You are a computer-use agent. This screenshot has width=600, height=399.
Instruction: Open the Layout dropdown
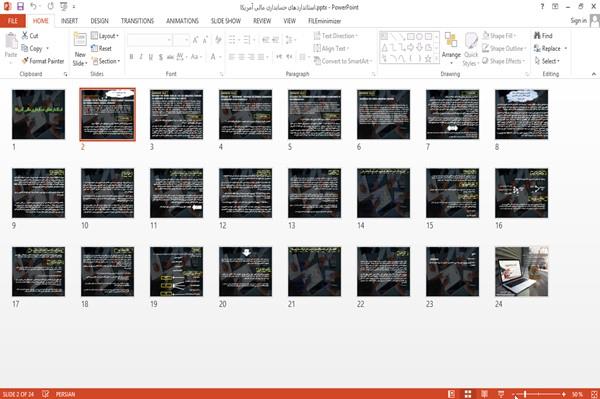(105, 36)
